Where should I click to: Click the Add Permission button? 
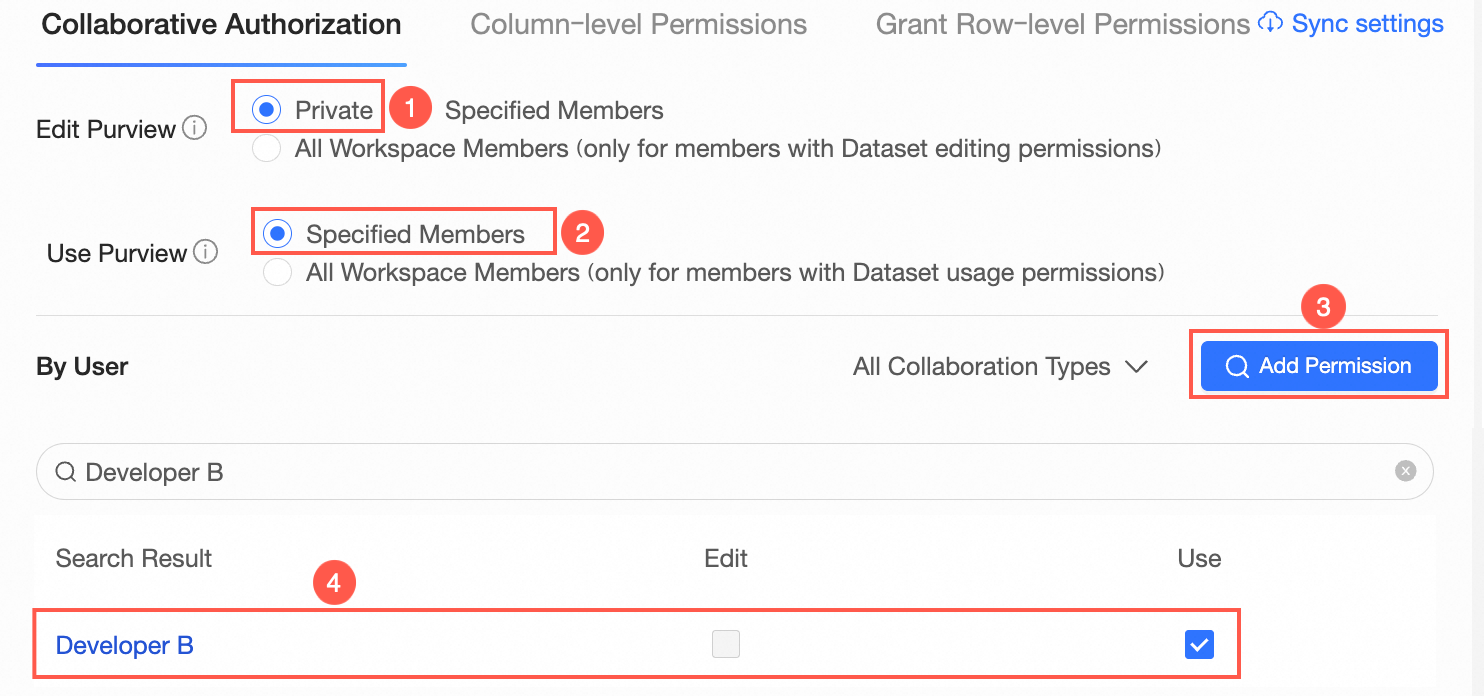click(x=1319, y=366)
